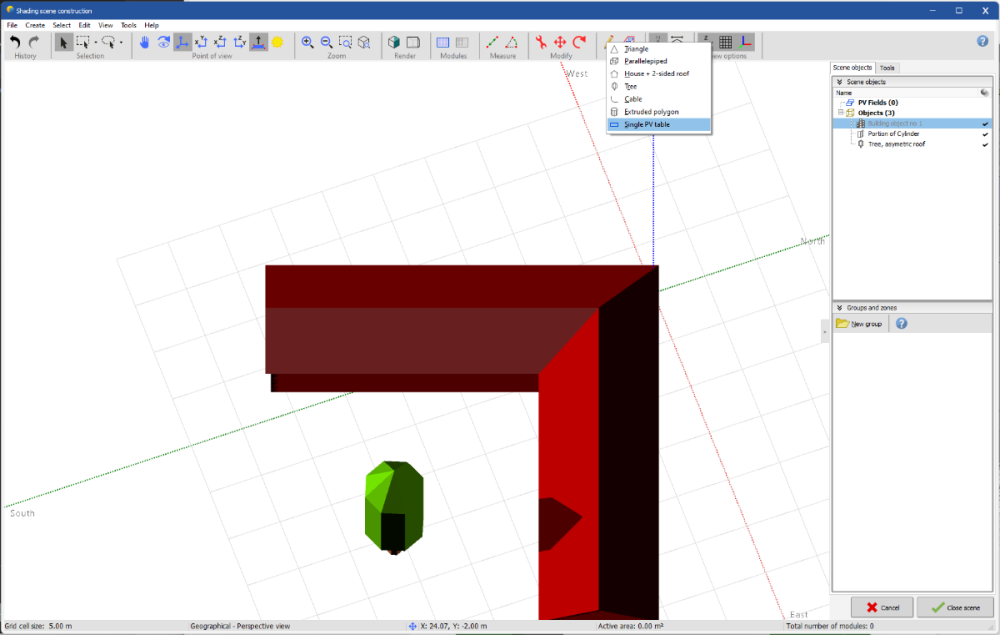Click the Close scene button
This screenshot has height=635, width=1000.
pos(955,607)
